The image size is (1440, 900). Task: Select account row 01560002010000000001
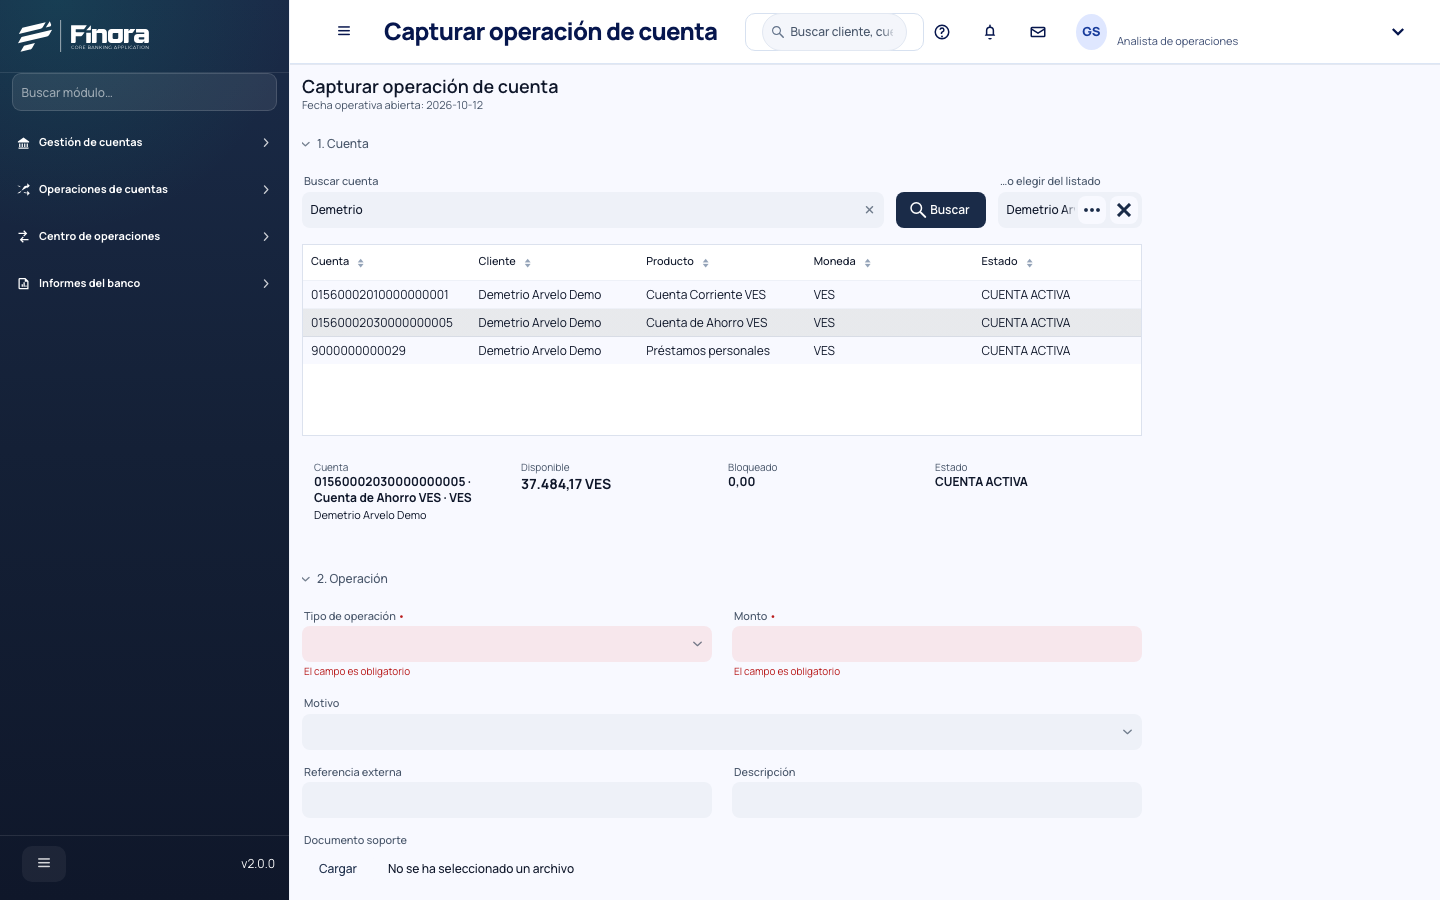722,295
